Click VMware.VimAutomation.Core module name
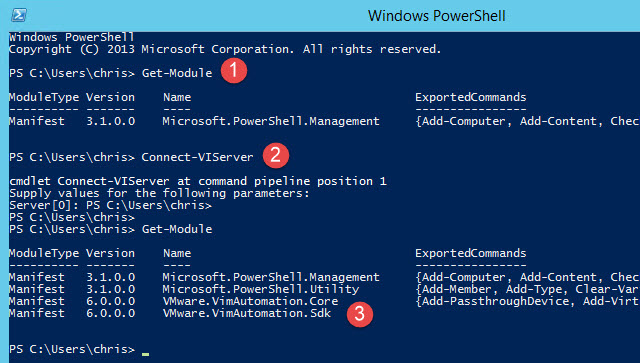Screen dimensions: 640x363 click(x=250, y=301)
